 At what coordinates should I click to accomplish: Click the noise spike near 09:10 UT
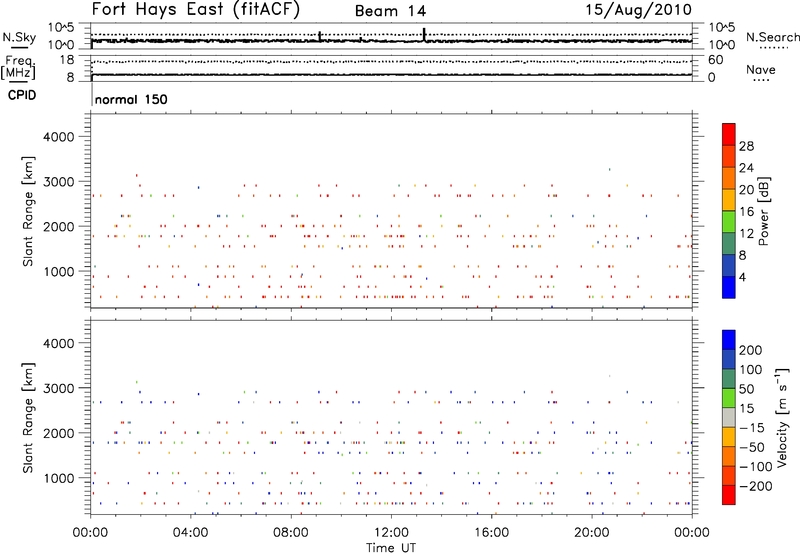tap(320, 36)
